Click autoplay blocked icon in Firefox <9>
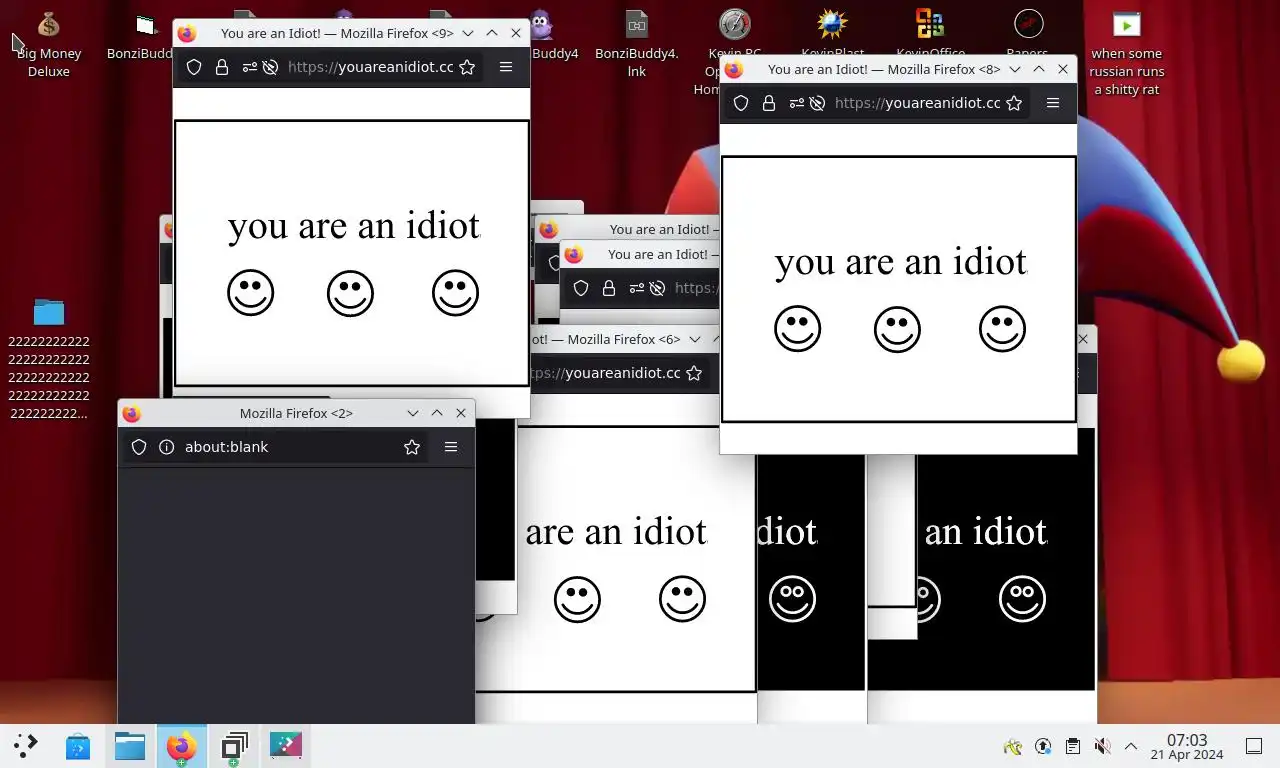1280x768 pixels. [x=269, y=67]
